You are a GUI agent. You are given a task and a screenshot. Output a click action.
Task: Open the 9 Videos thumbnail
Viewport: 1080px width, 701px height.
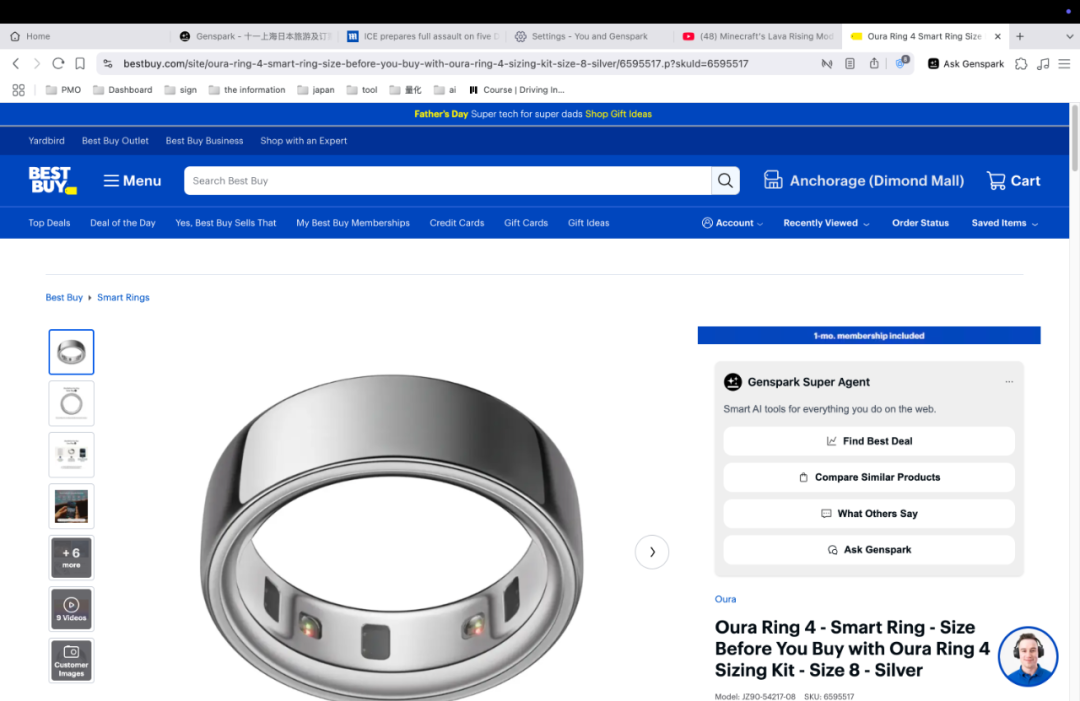tap(71, 609)
